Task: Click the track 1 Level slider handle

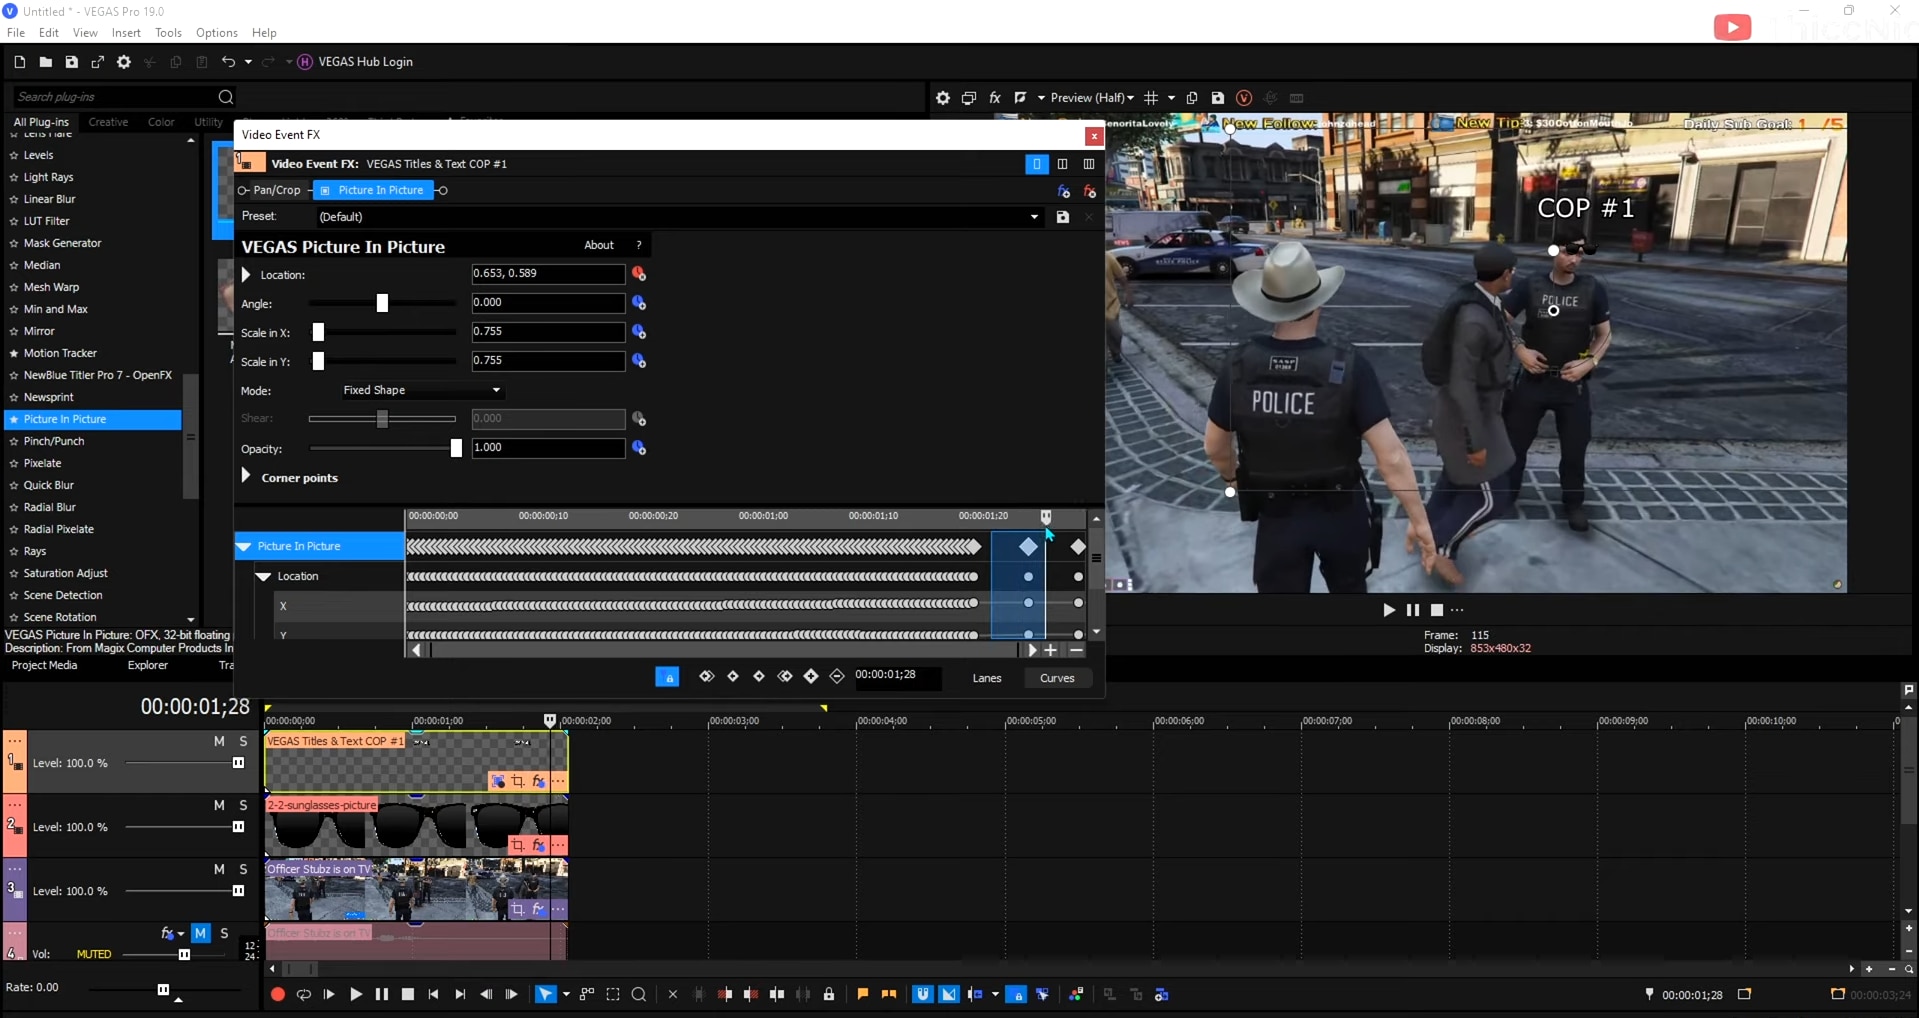Action: (238, 763)
